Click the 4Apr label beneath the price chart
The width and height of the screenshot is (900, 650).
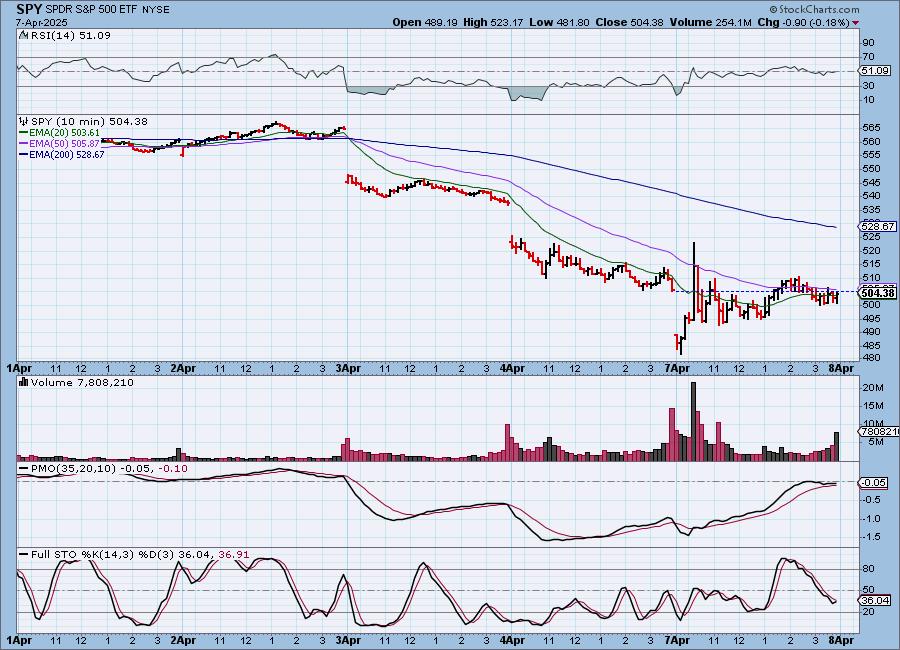[x=512, y=369]
